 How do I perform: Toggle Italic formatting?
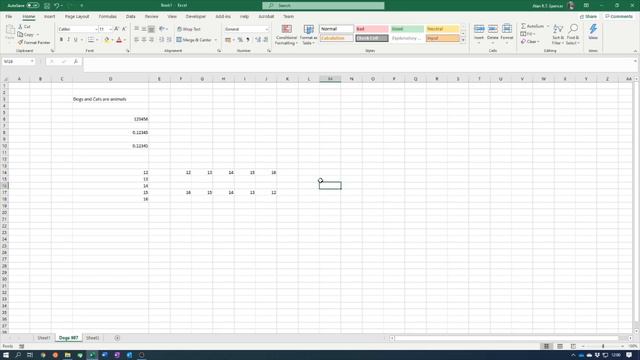pos(68,40)
